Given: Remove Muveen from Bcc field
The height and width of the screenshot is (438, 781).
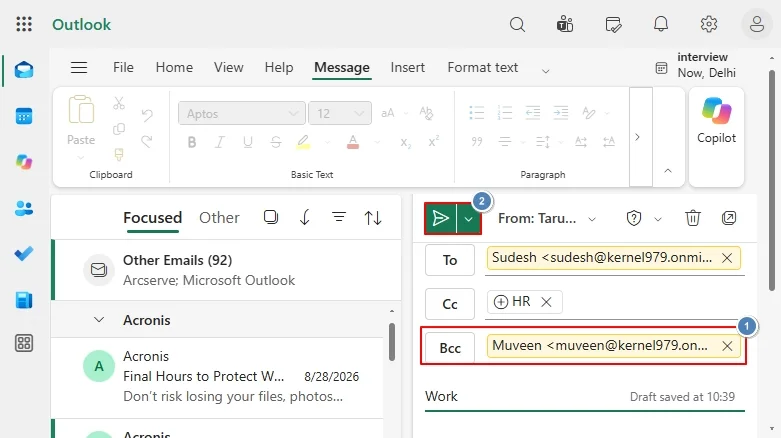Looking at the screenshot, I should pyautogui.click(x=727, y=346).
